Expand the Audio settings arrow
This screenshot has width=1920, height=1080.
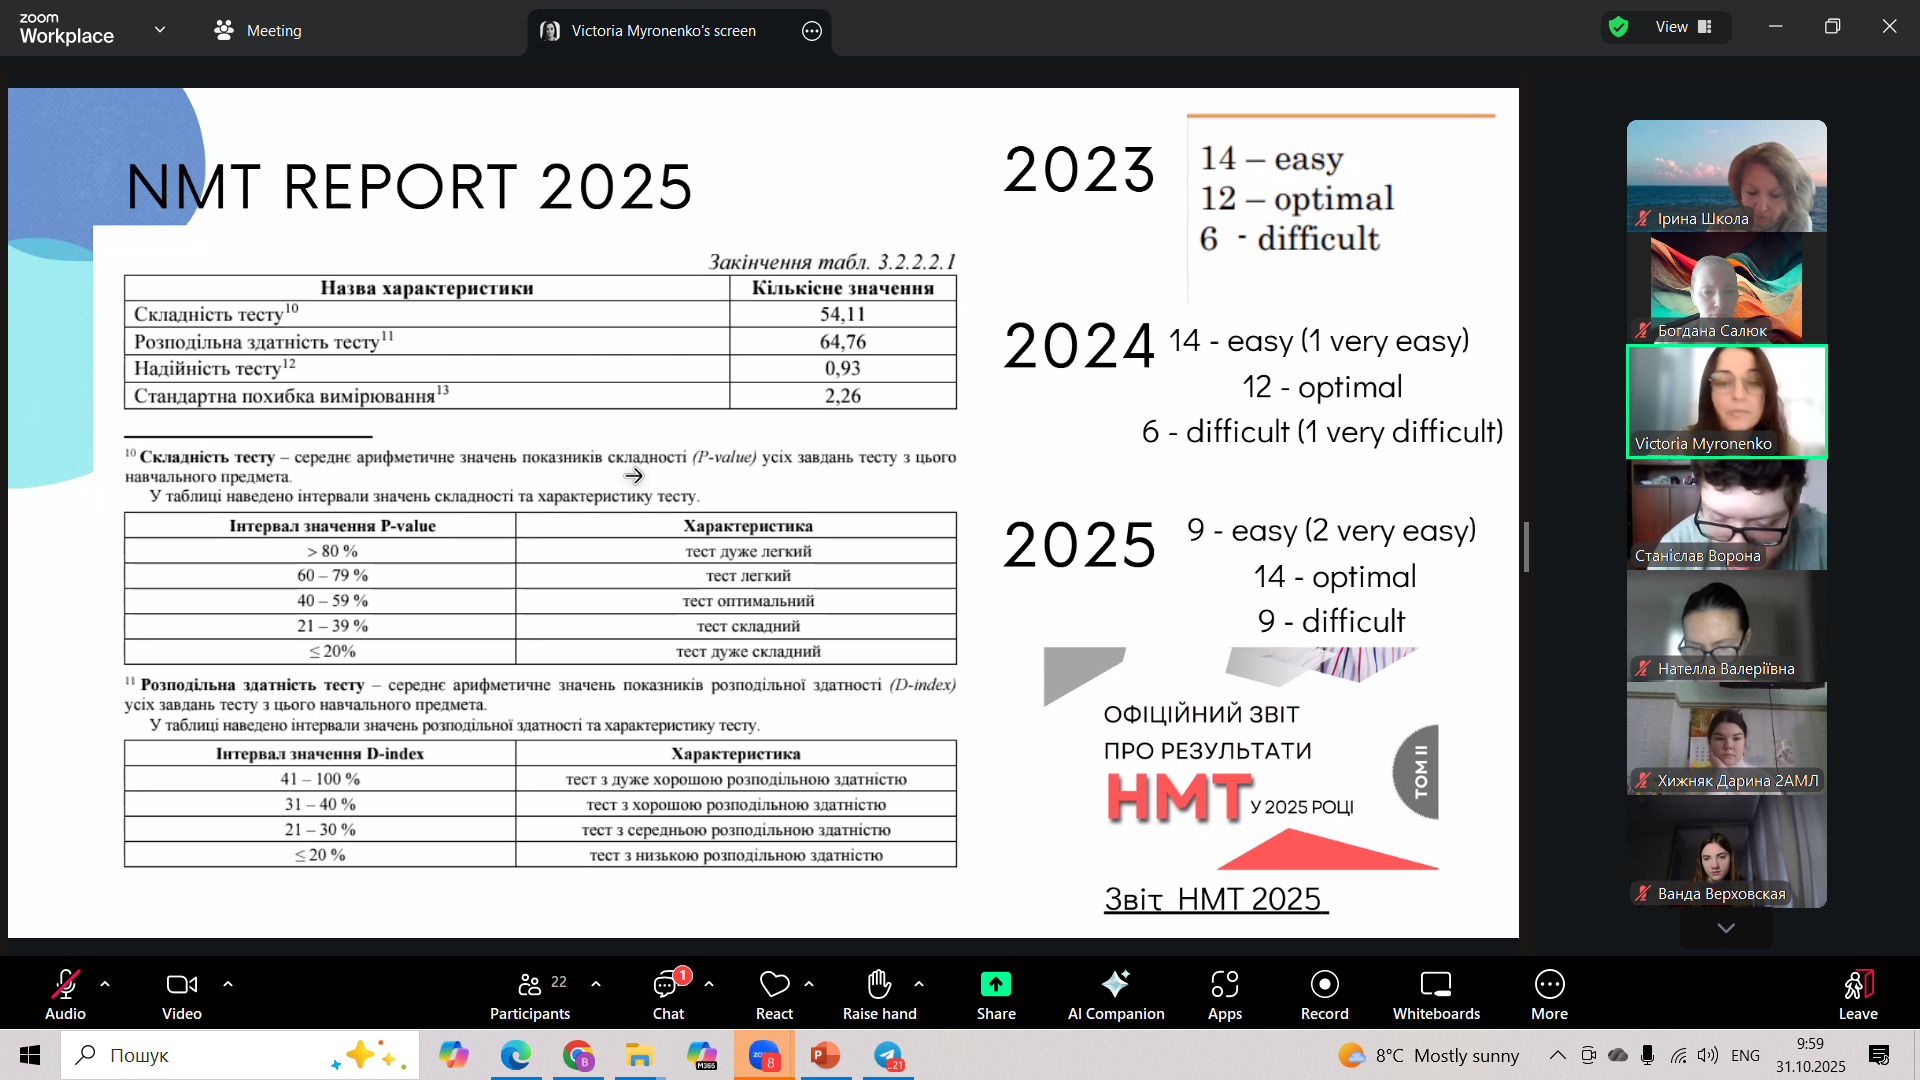(x=105, y=984)
